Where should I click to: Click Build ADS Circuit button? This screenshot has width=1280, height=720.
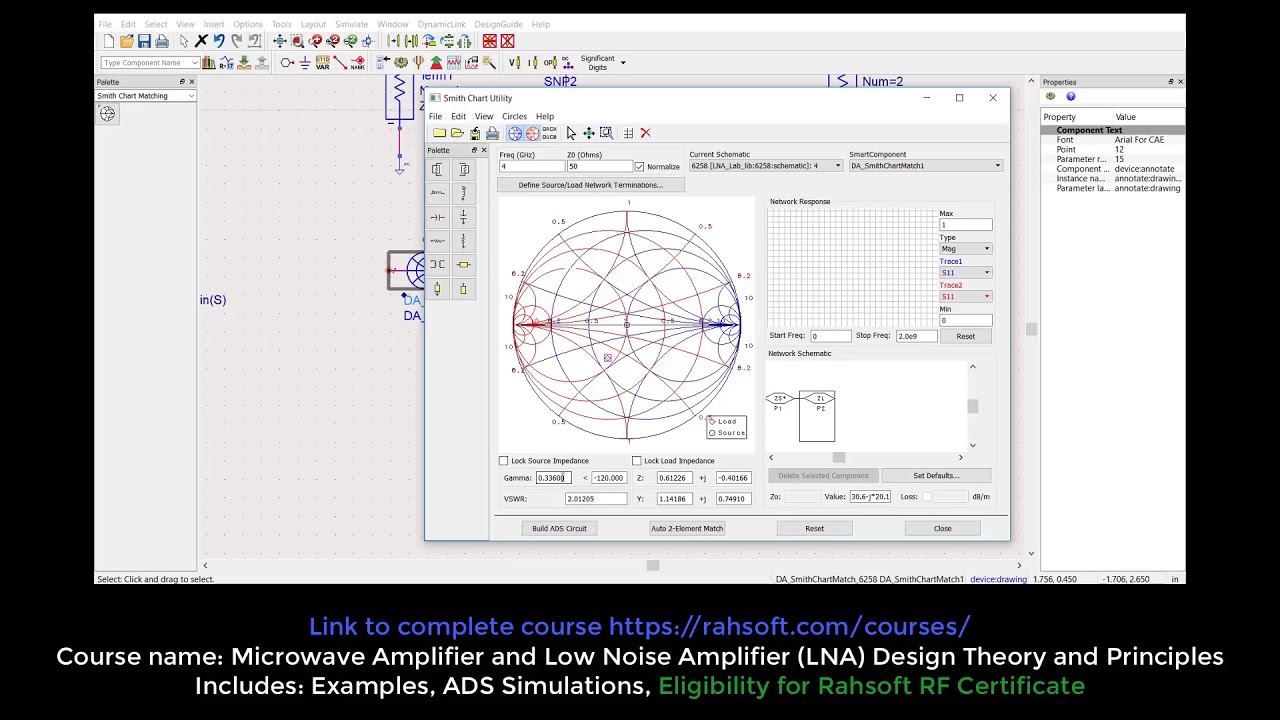pos(559,528)
